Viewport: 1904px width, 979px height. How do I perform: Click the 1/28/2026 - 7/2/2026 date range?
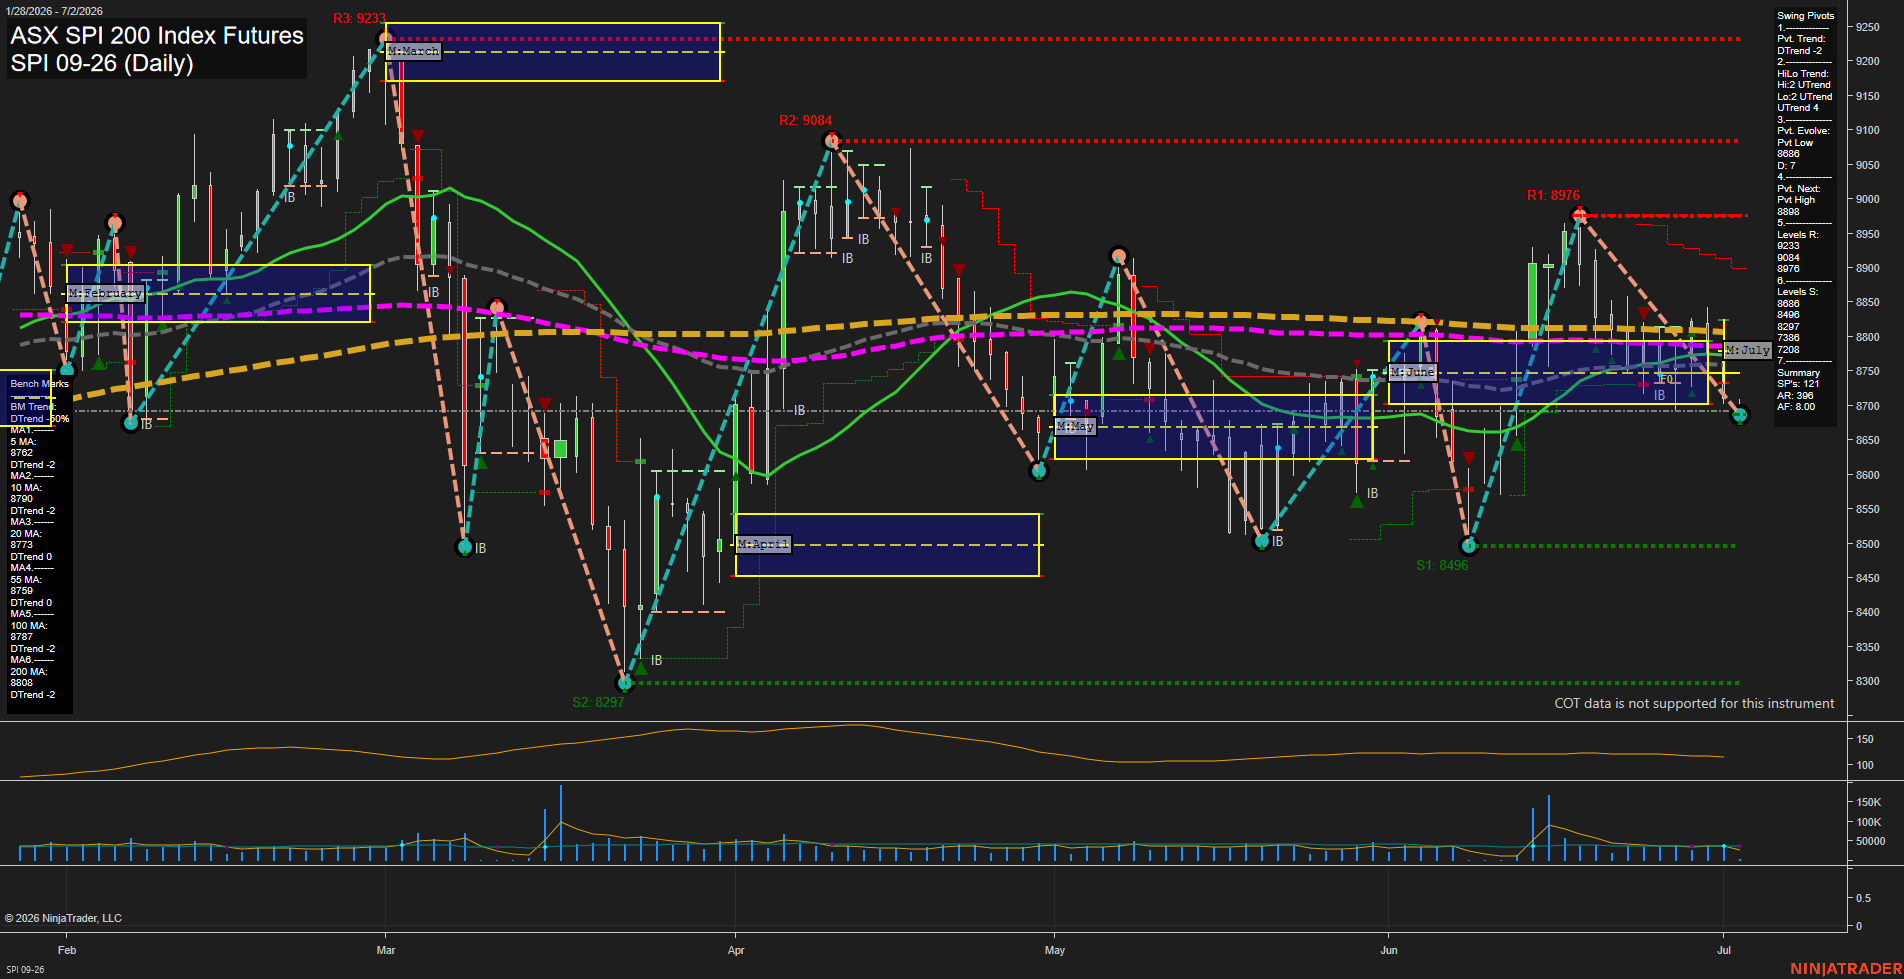pos(52,11)
